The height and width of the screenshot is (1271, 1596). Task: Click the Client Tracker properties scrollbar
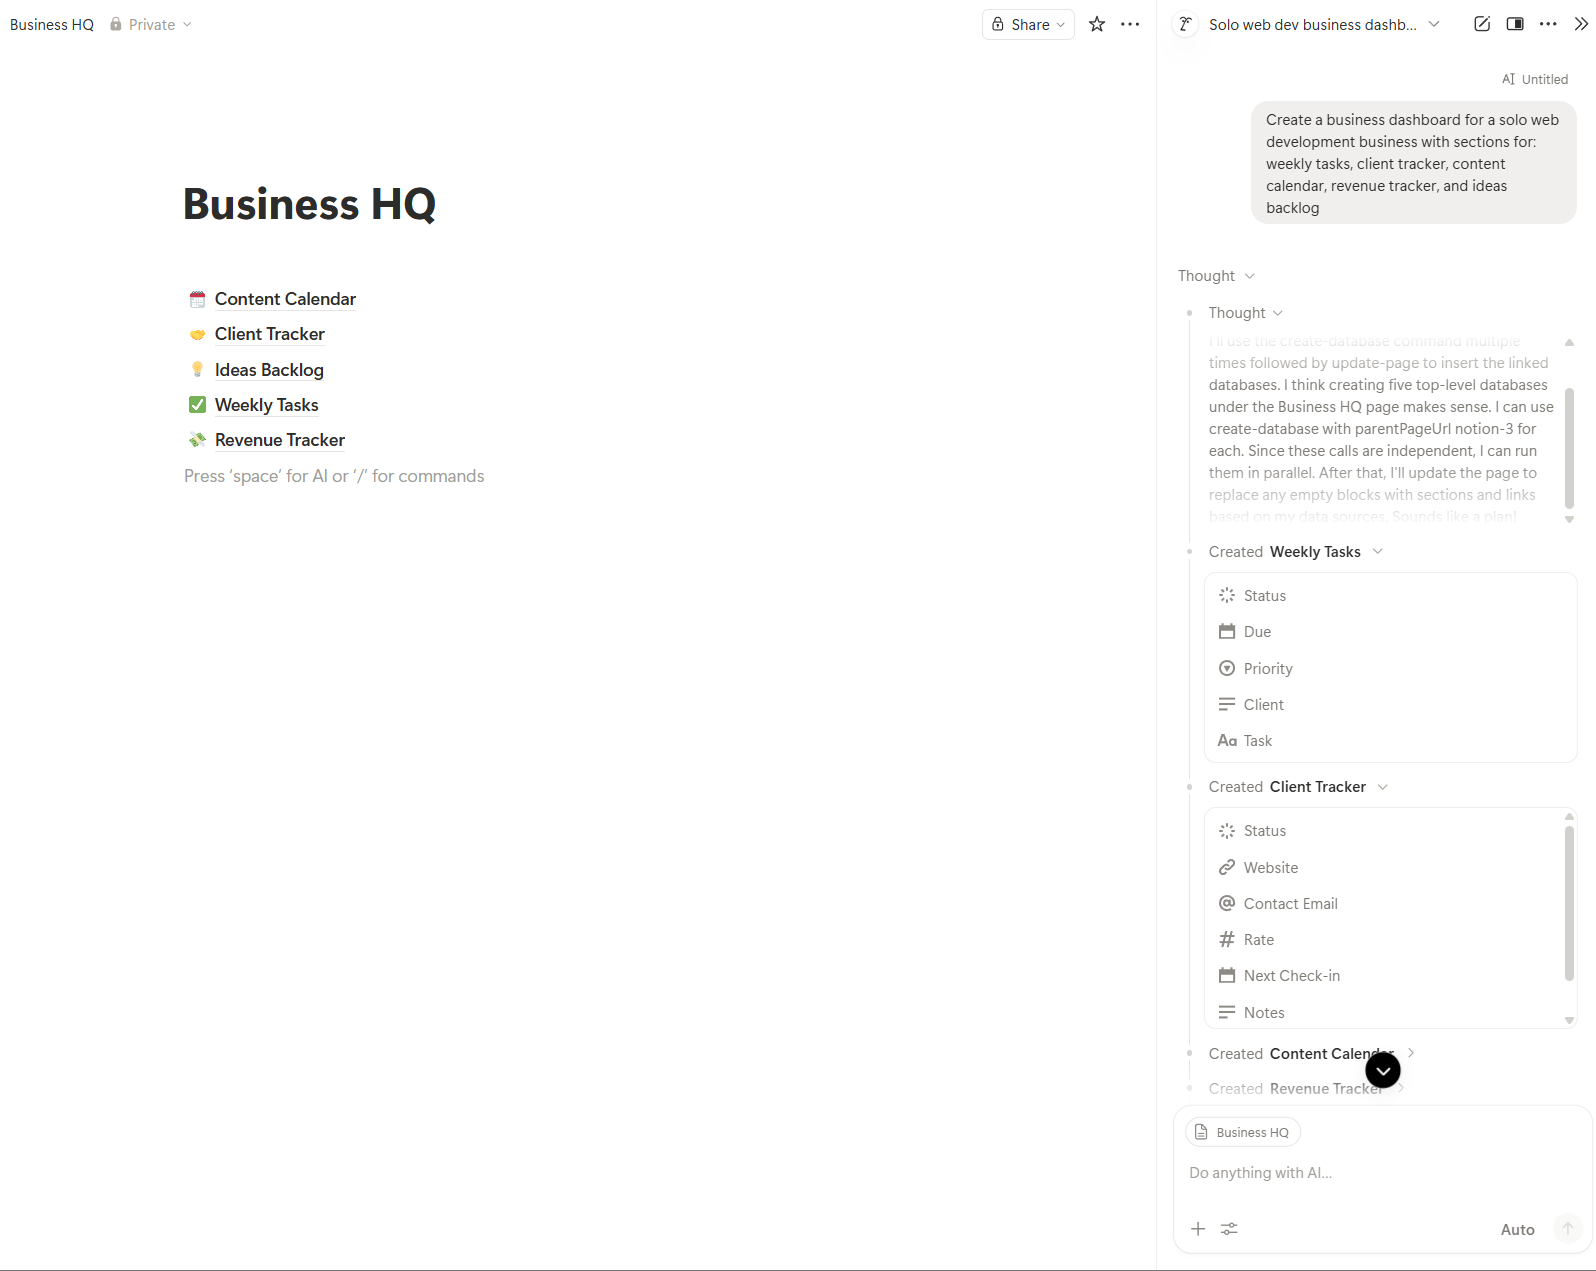tap(1569, 902)
